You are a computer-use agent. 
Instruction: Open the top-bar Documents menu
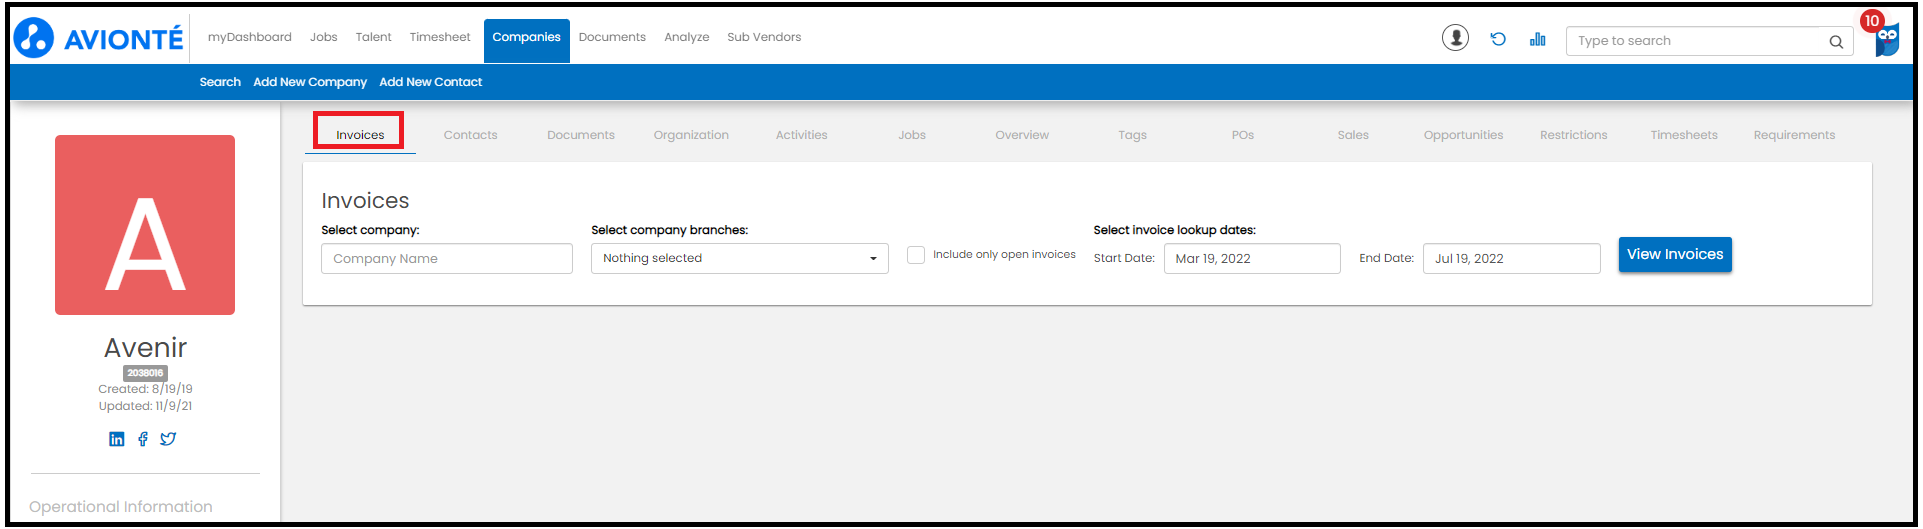[612, 37]
